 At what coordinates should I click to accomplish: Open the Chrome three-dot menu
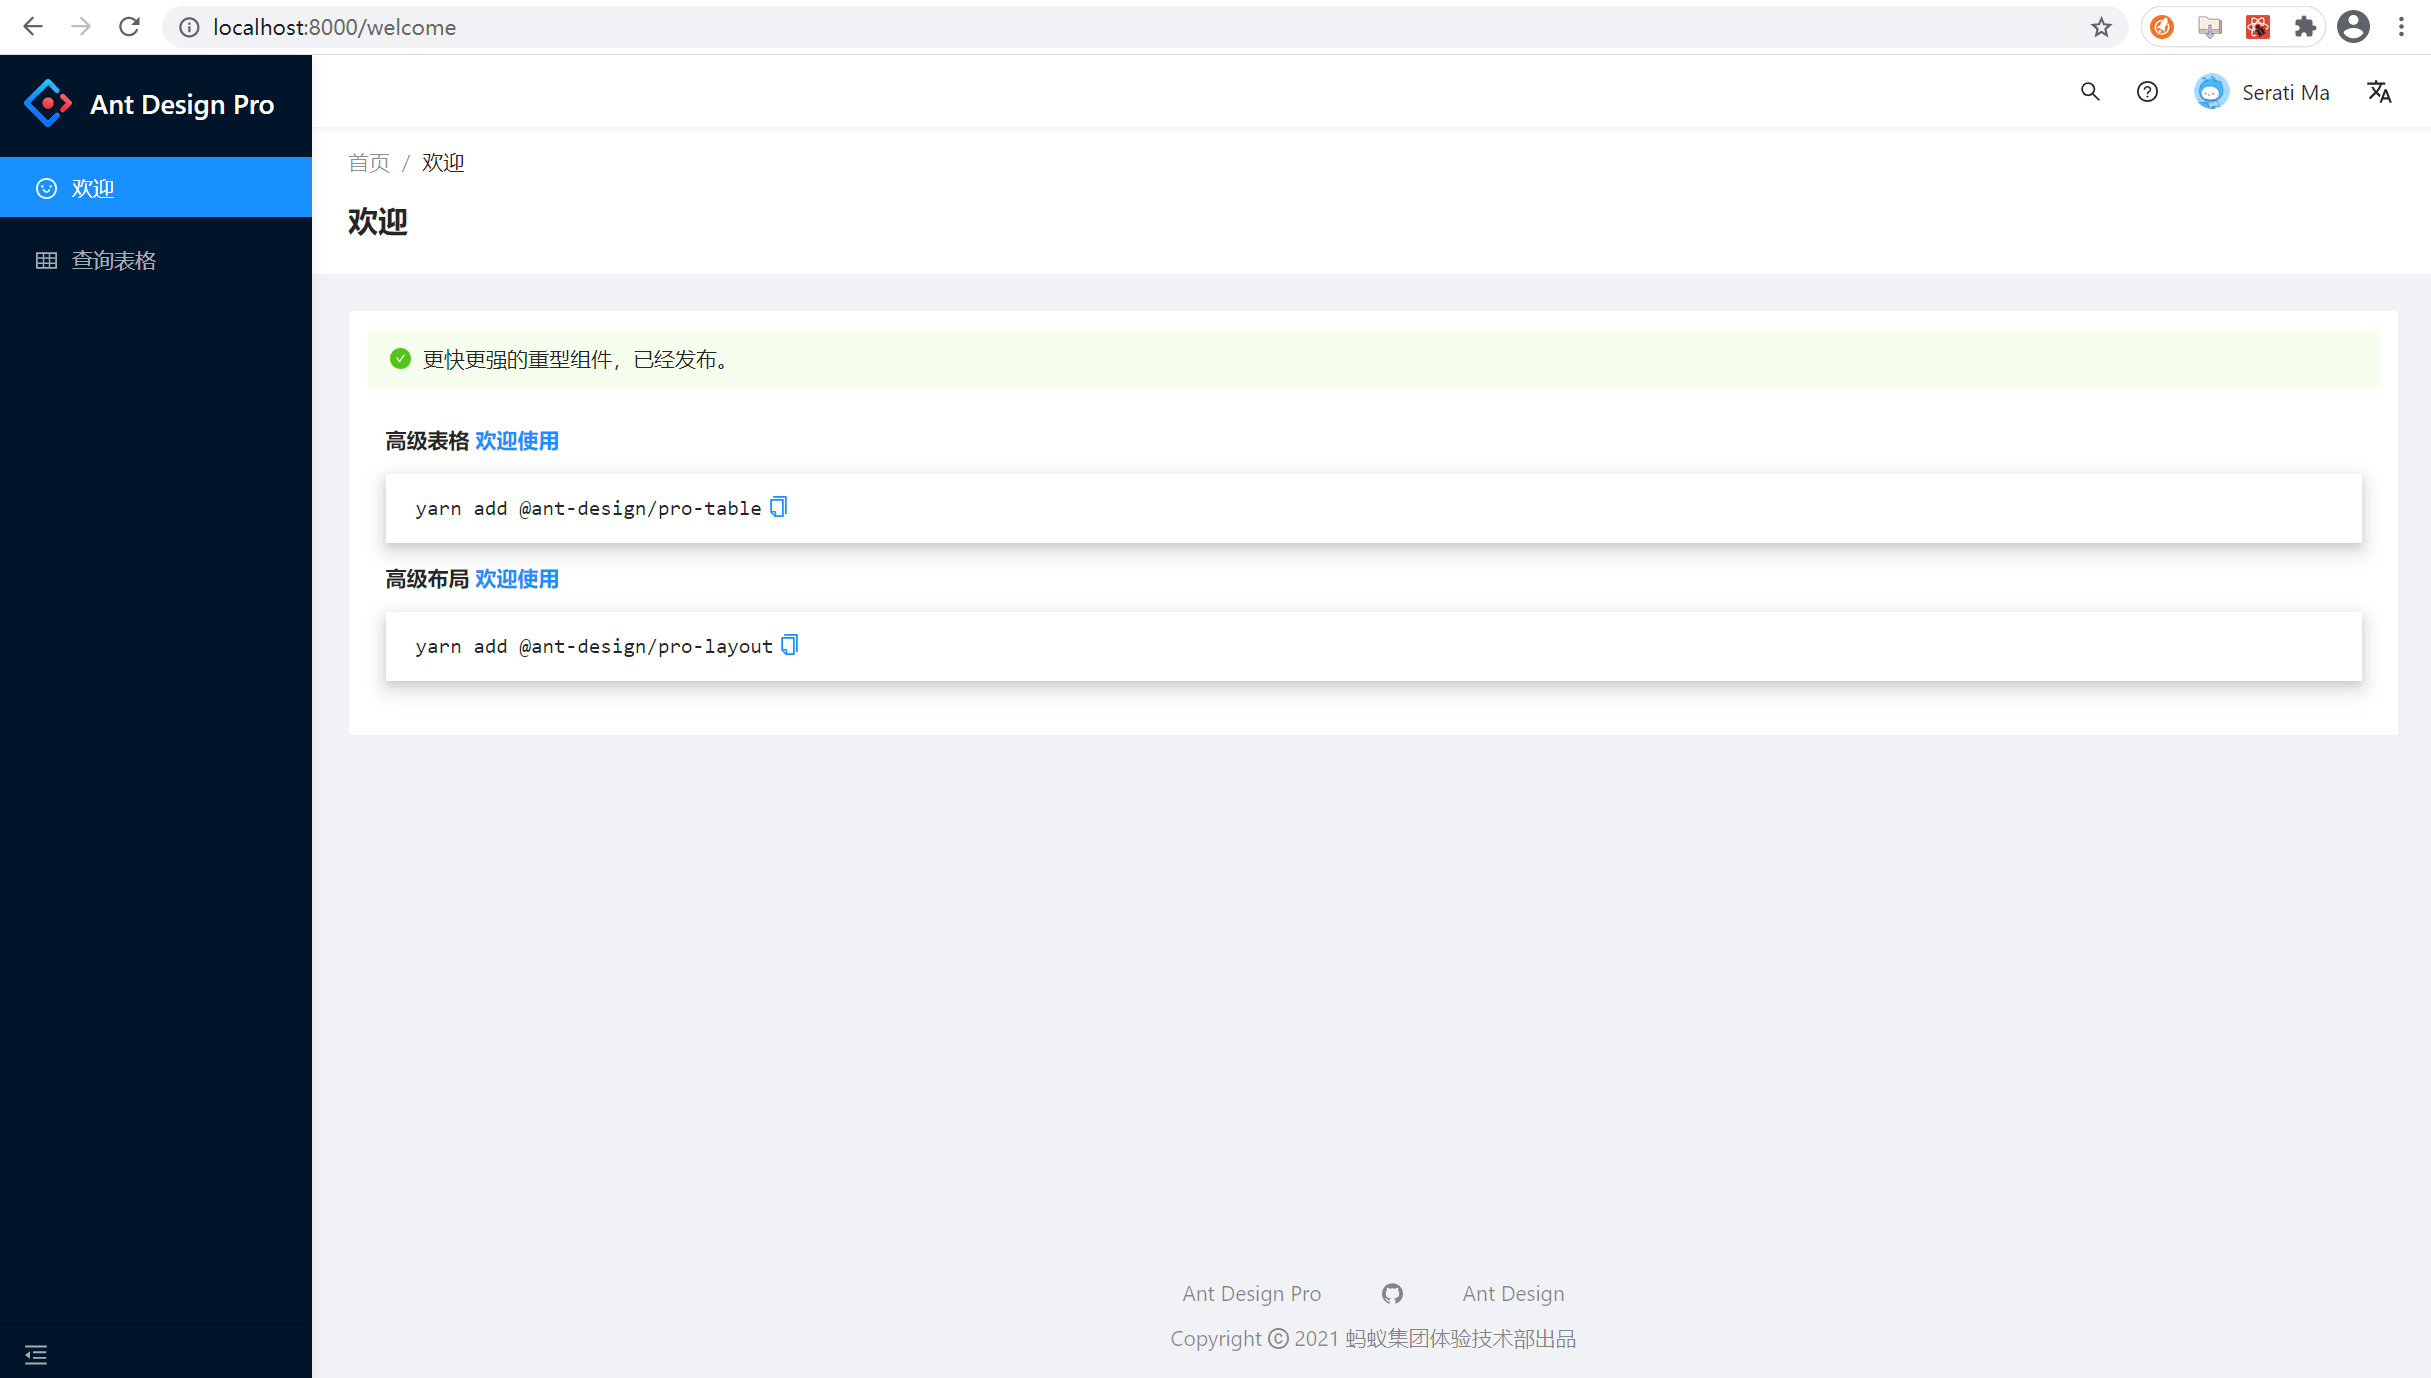(2401, 27)
